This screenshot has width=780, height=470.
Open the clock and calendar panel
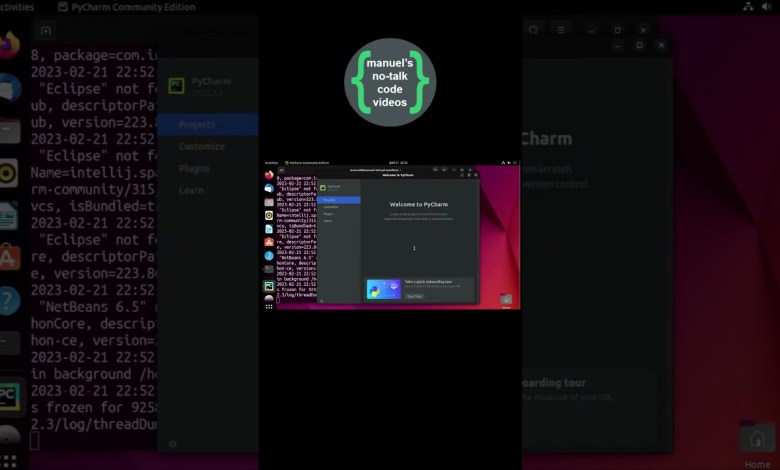398,163
